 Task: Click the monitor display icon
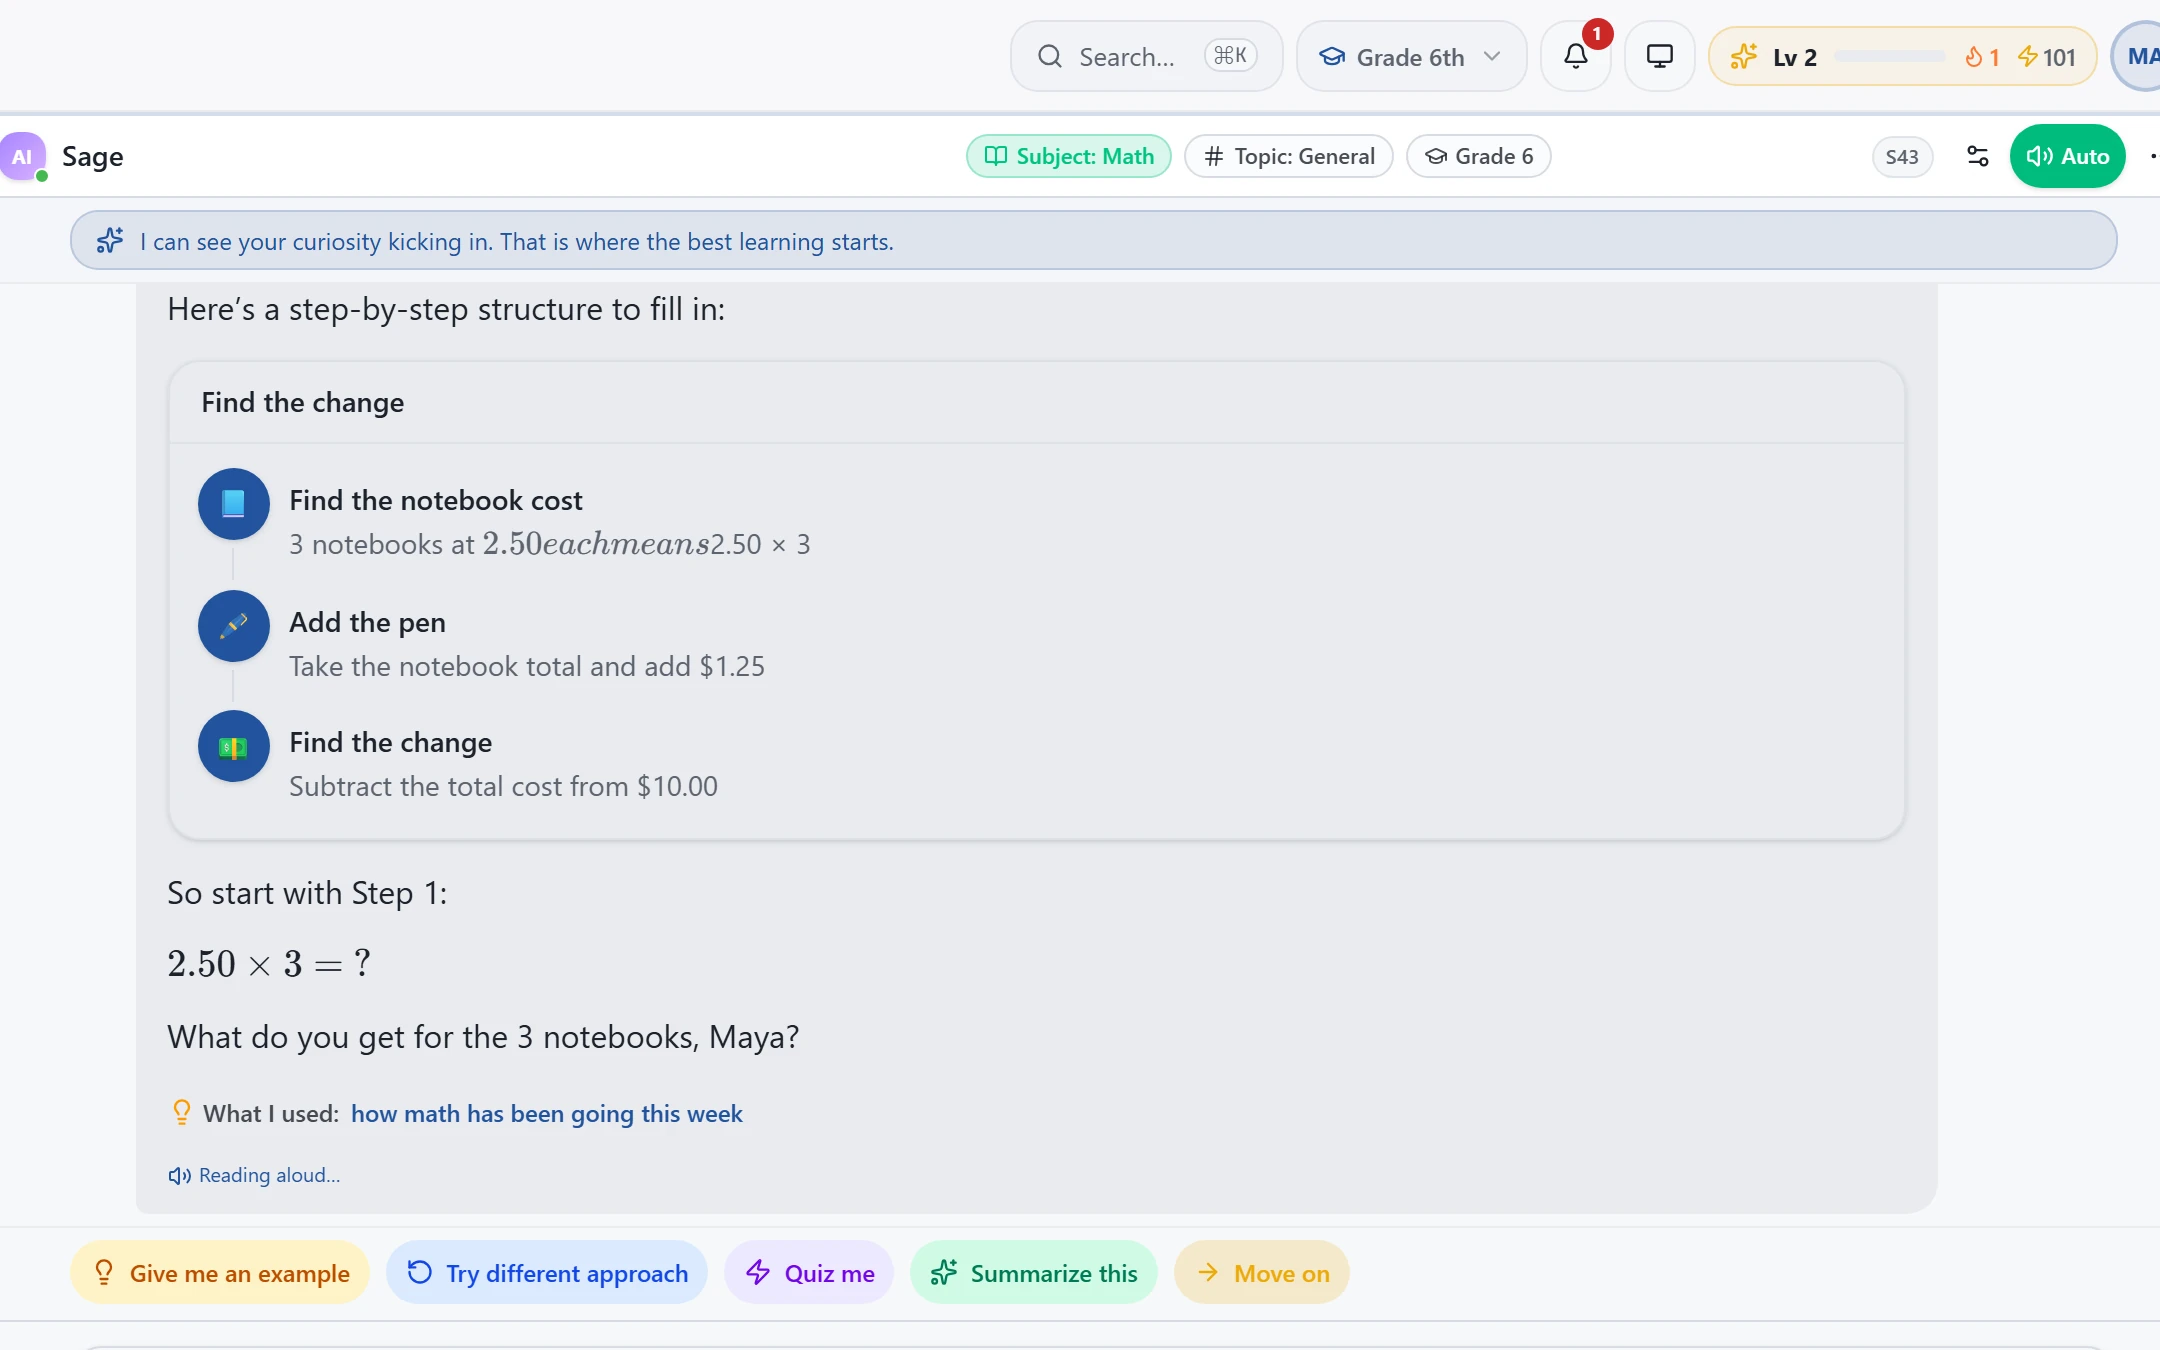click(x=1659, y=57)
